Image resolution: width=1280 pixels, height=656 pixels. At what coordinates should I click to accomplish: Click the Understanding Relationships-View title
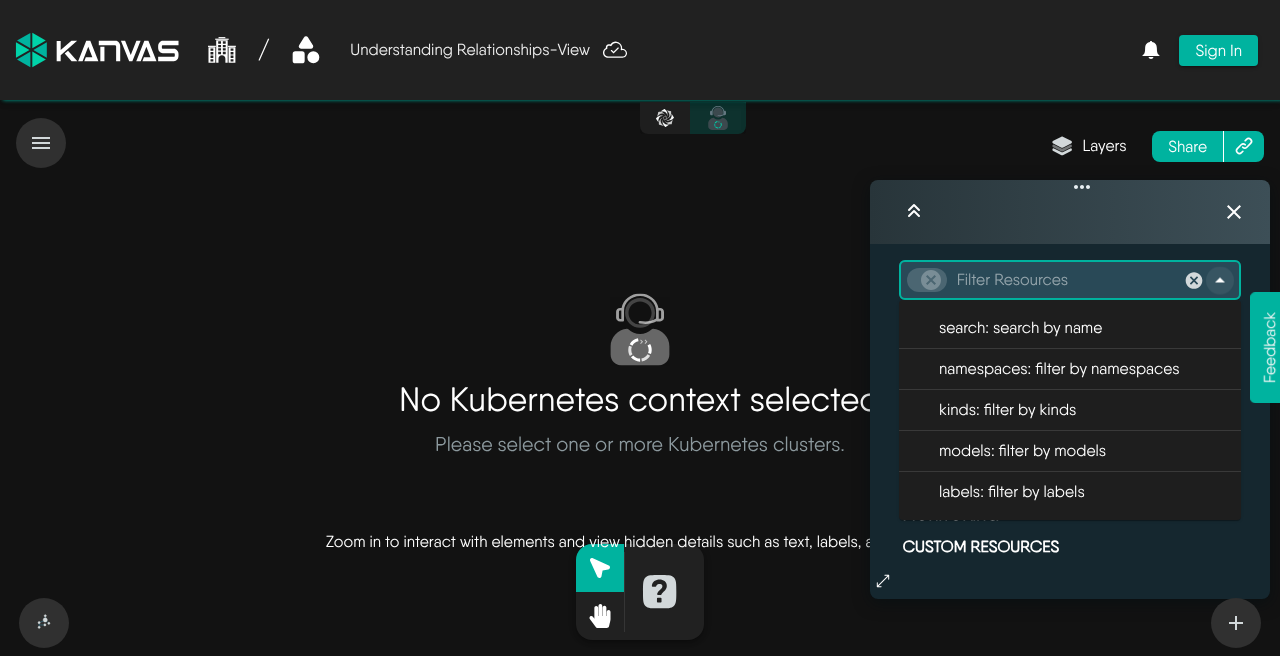(470, 50)
